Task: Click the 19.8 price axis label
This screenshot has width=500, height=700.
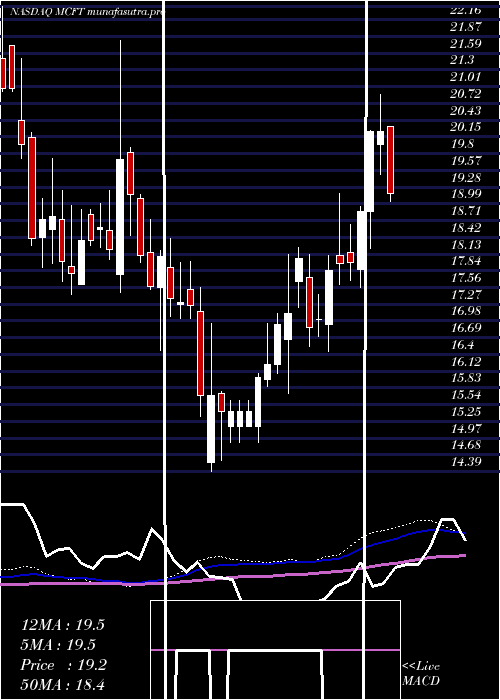Action: [x=462, y=144]
